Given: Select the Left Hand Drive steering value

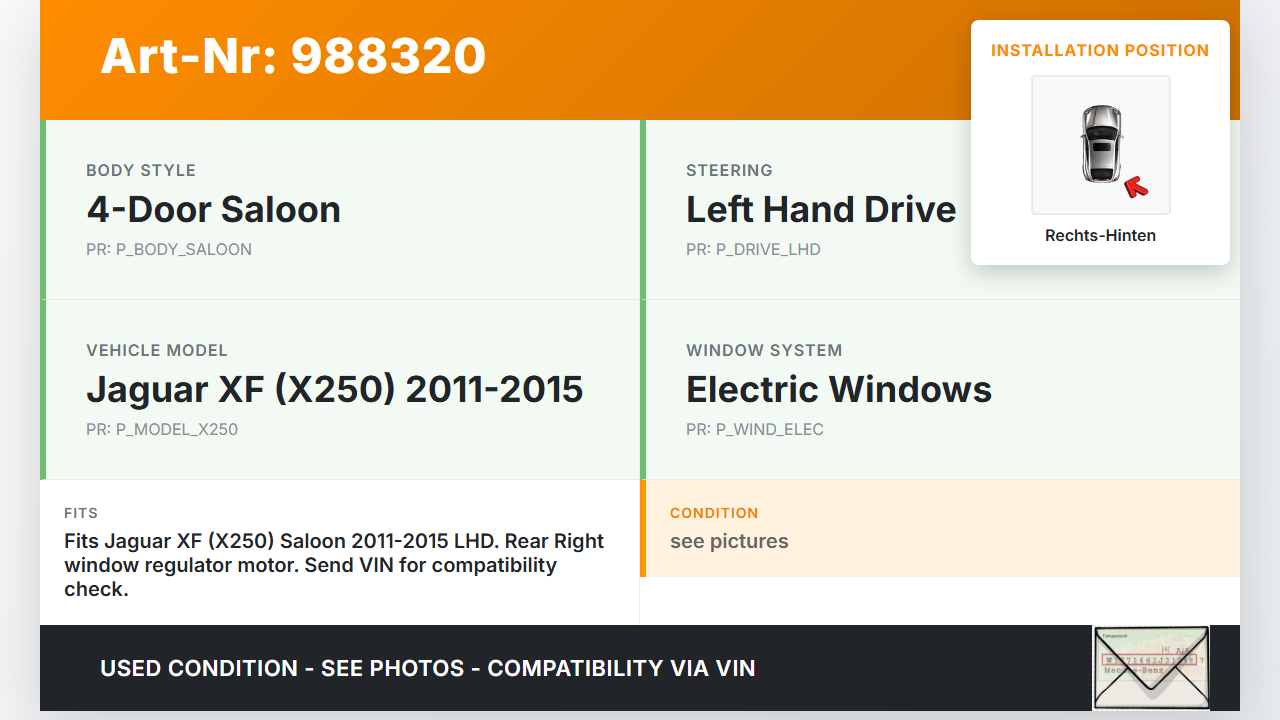Looking at the screenshot, I should click(820, 209).
